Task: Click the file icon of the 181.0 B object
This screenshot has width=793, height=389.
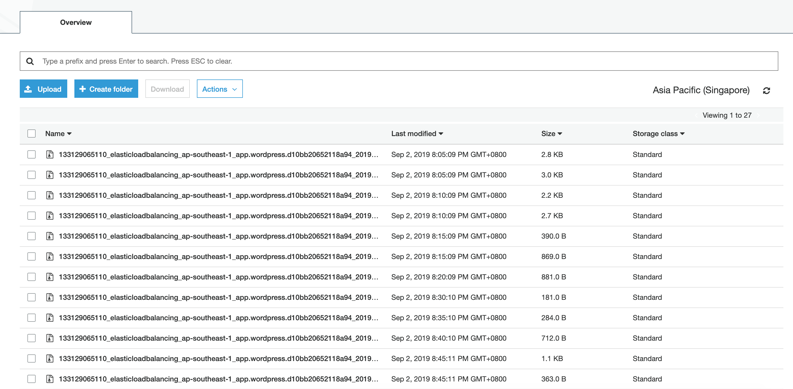Action: click(50, 297)
